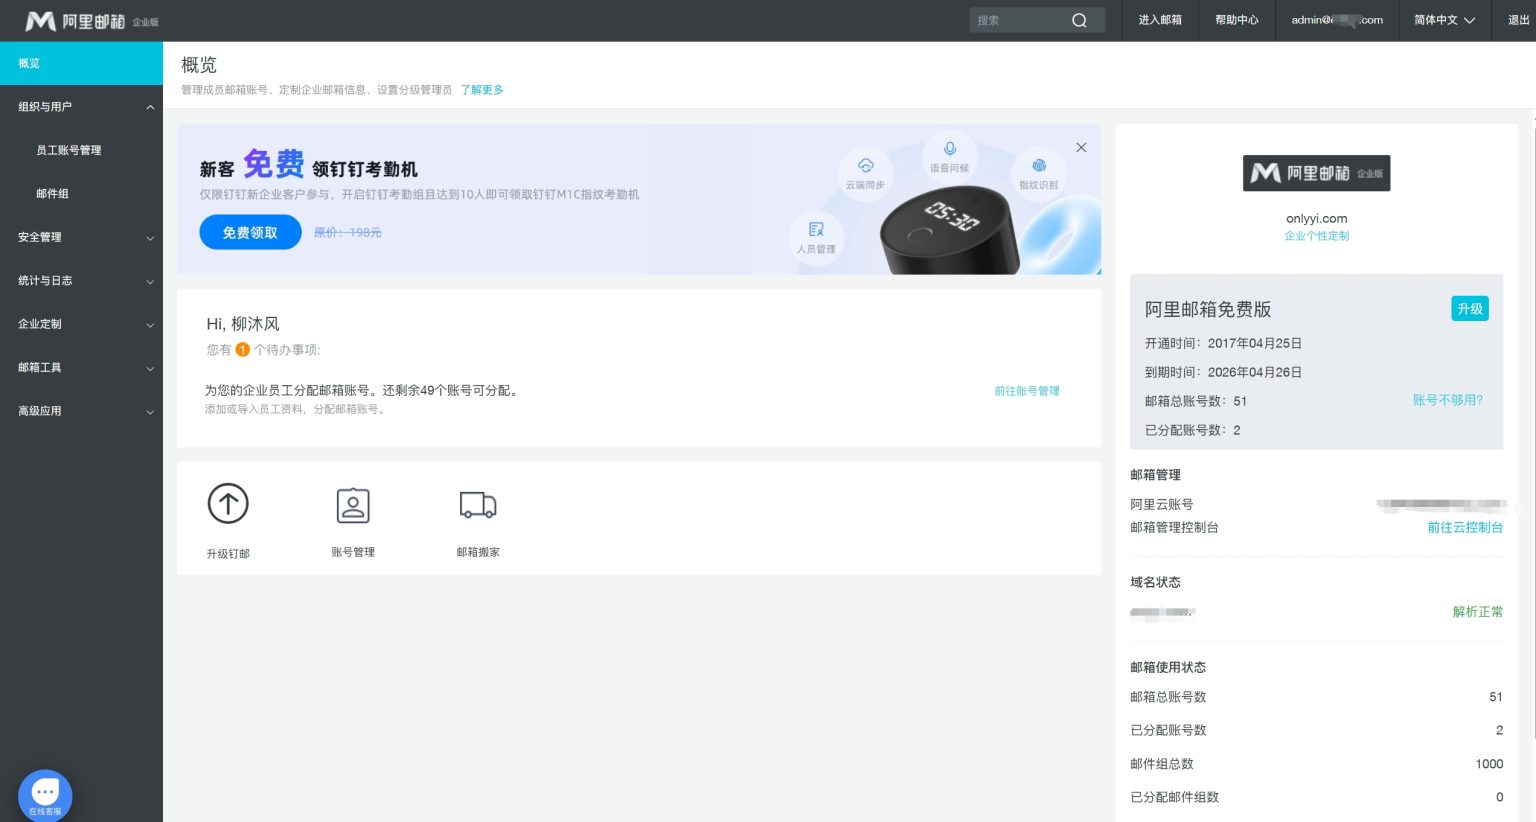Click the 指纹识别 fingerprint icon

pos(1039,166)
